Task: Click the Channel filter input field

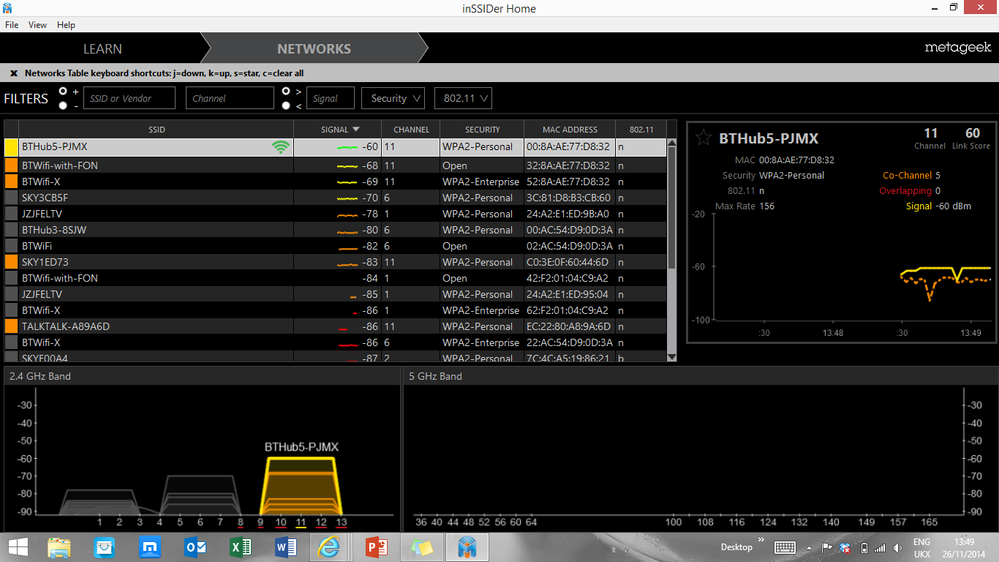Action: coord(229,98)
